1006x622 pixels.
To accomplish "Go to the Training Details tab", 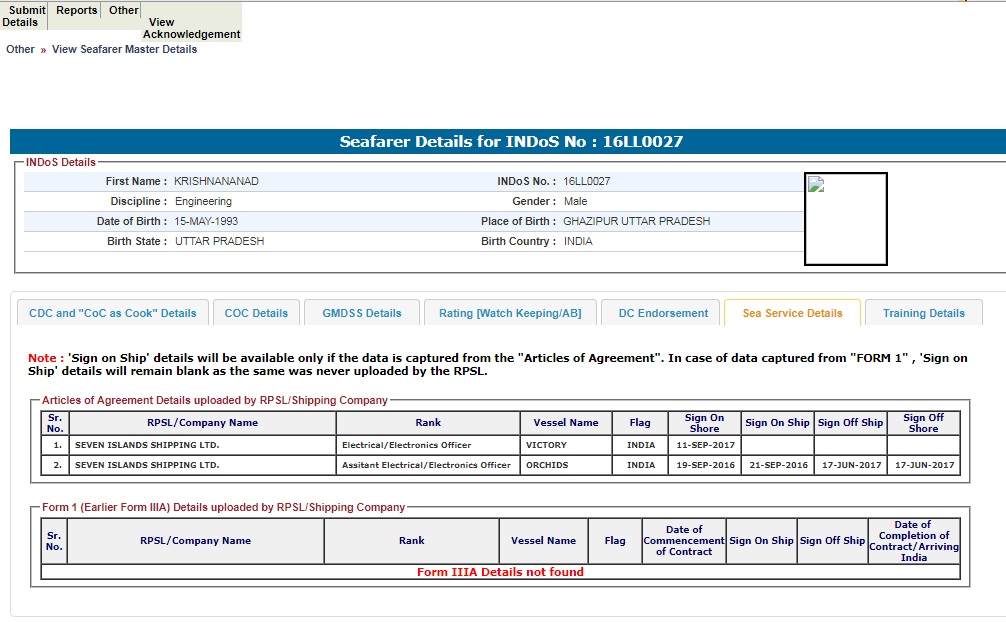I will (x=923, y=313).
